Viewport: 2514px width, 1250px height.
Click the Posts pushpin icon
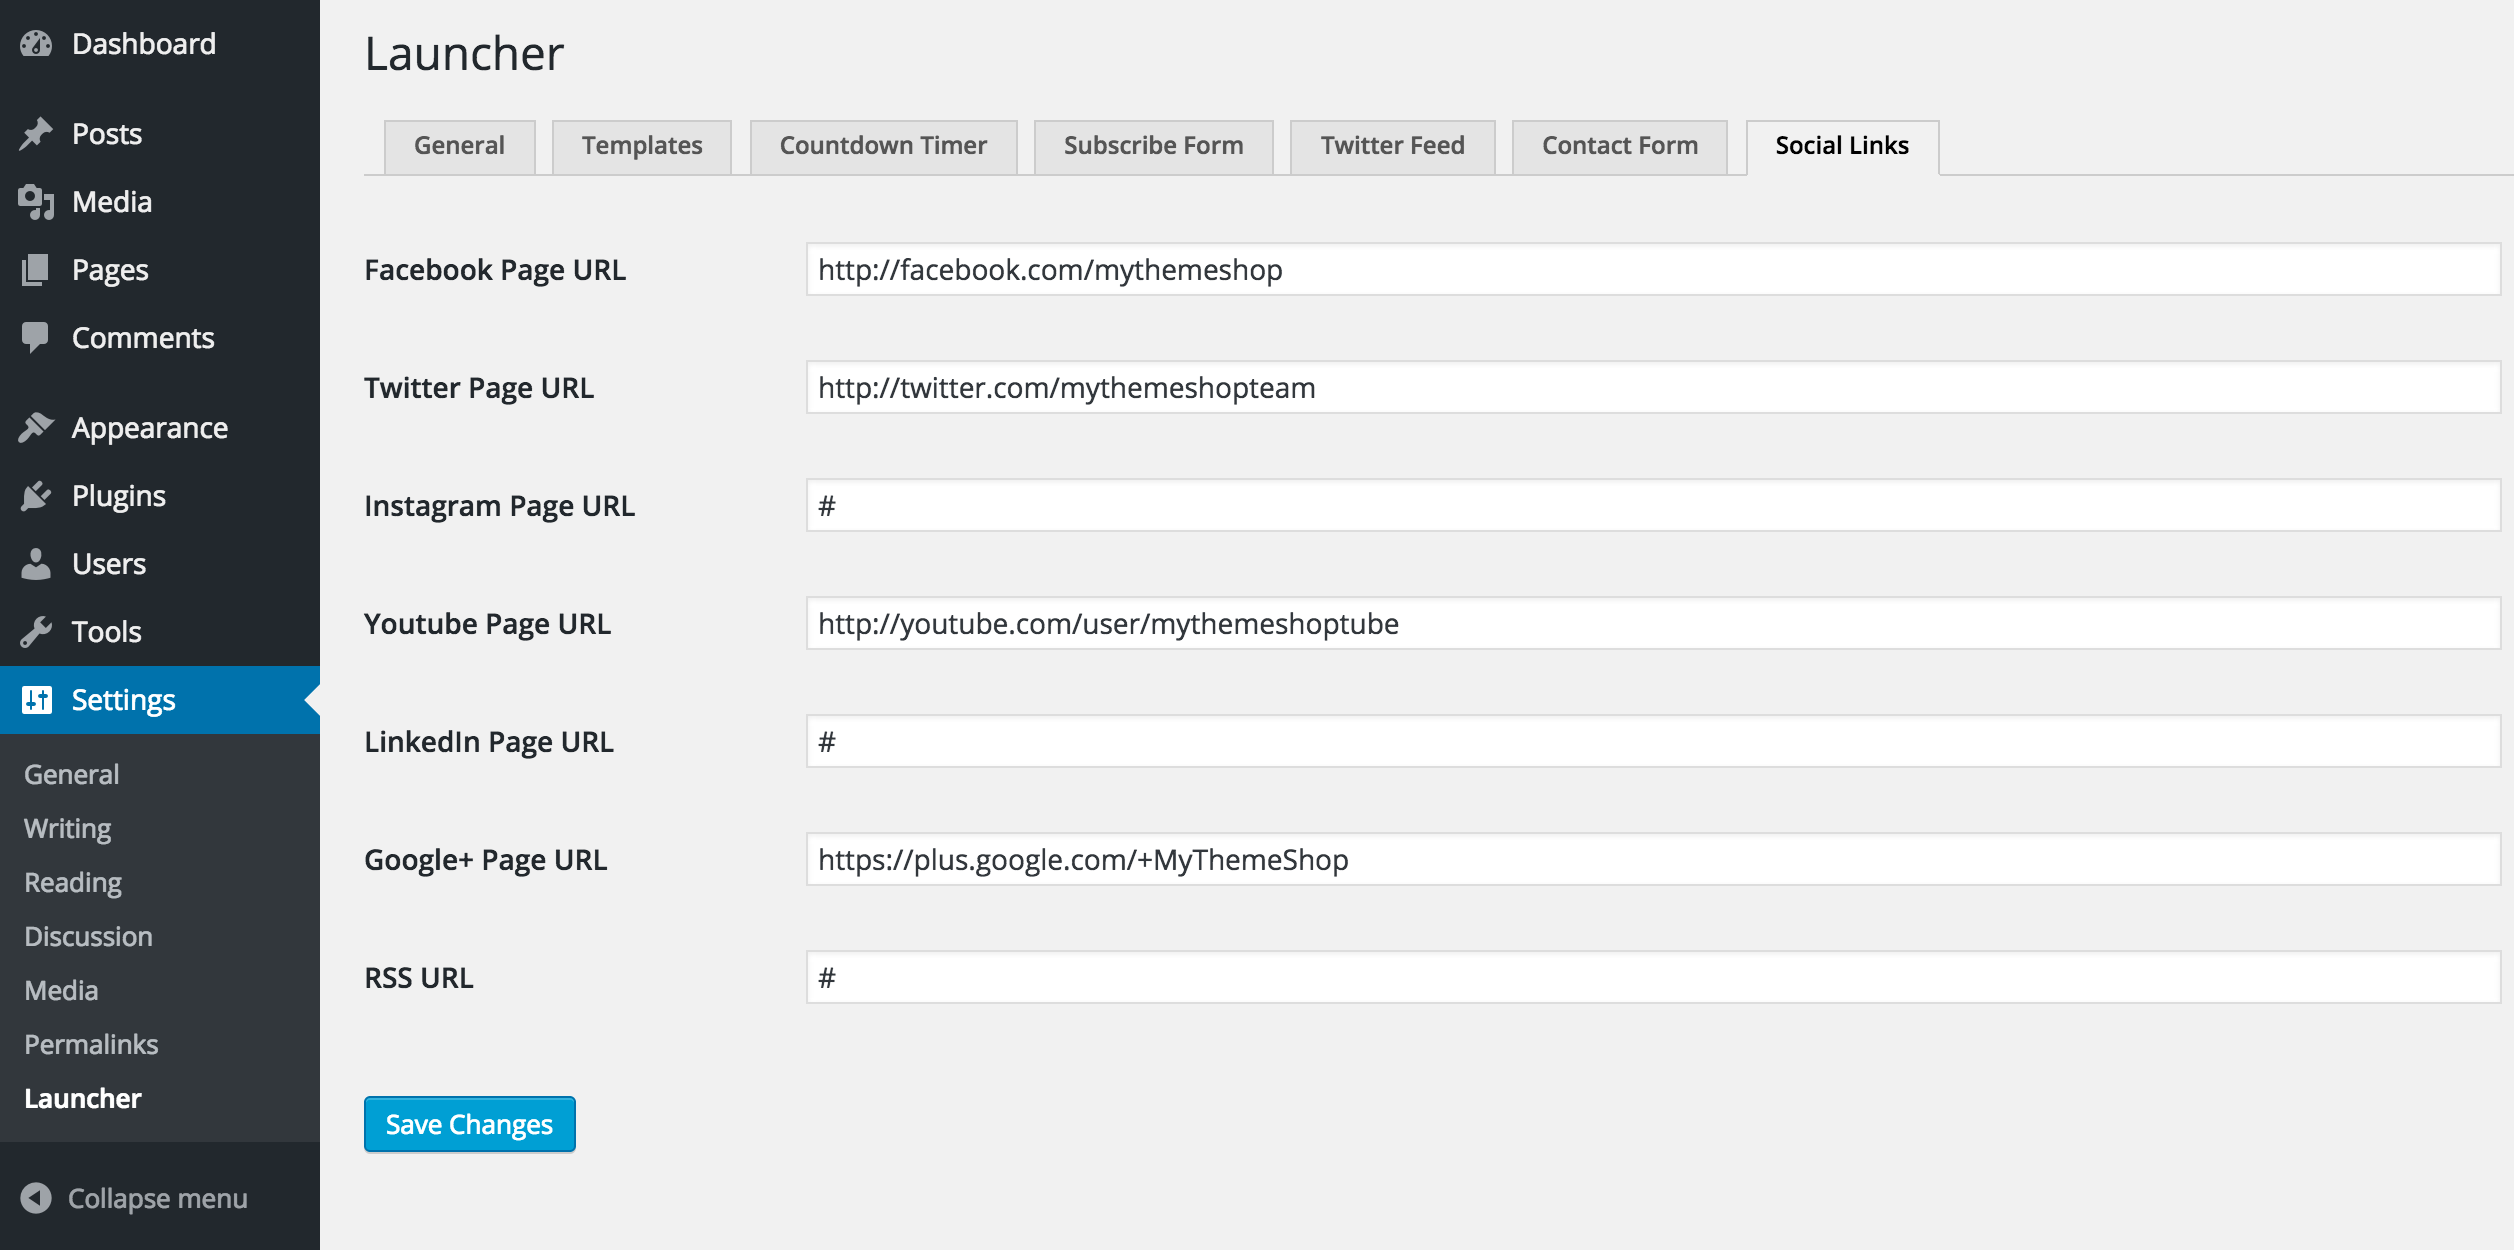click(36, 134)
